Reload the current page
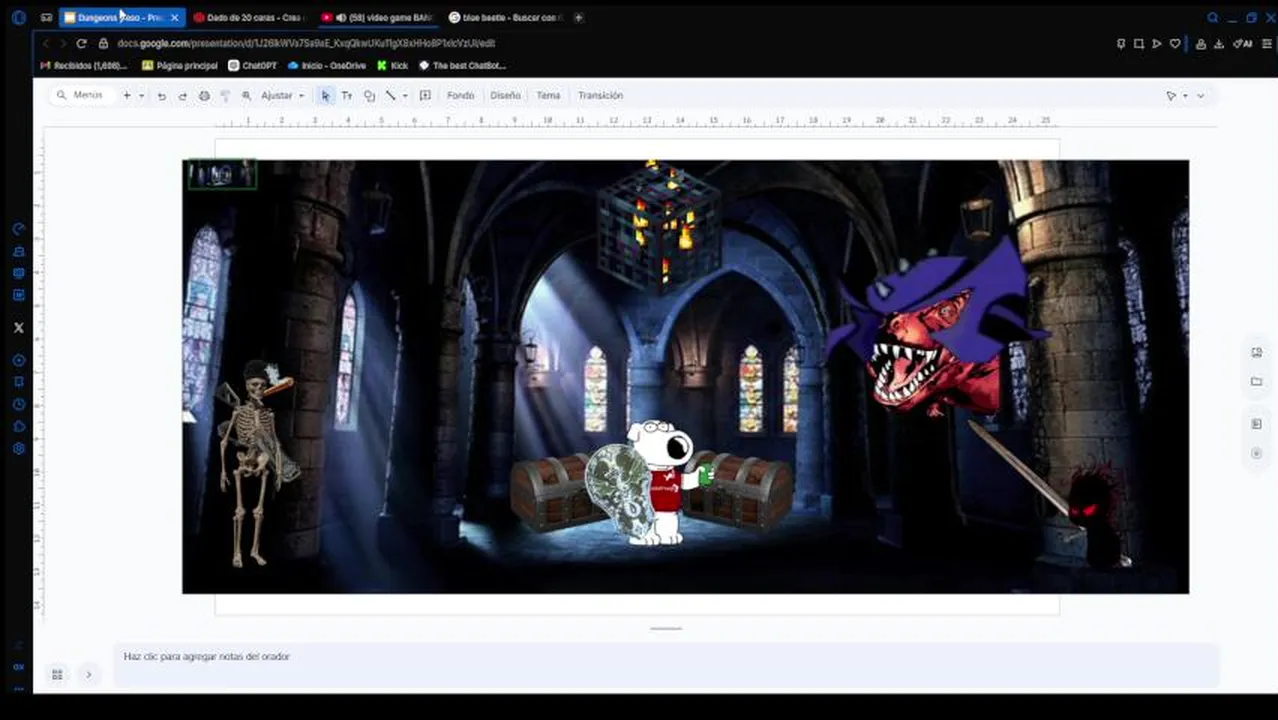 tap(82, 43)
